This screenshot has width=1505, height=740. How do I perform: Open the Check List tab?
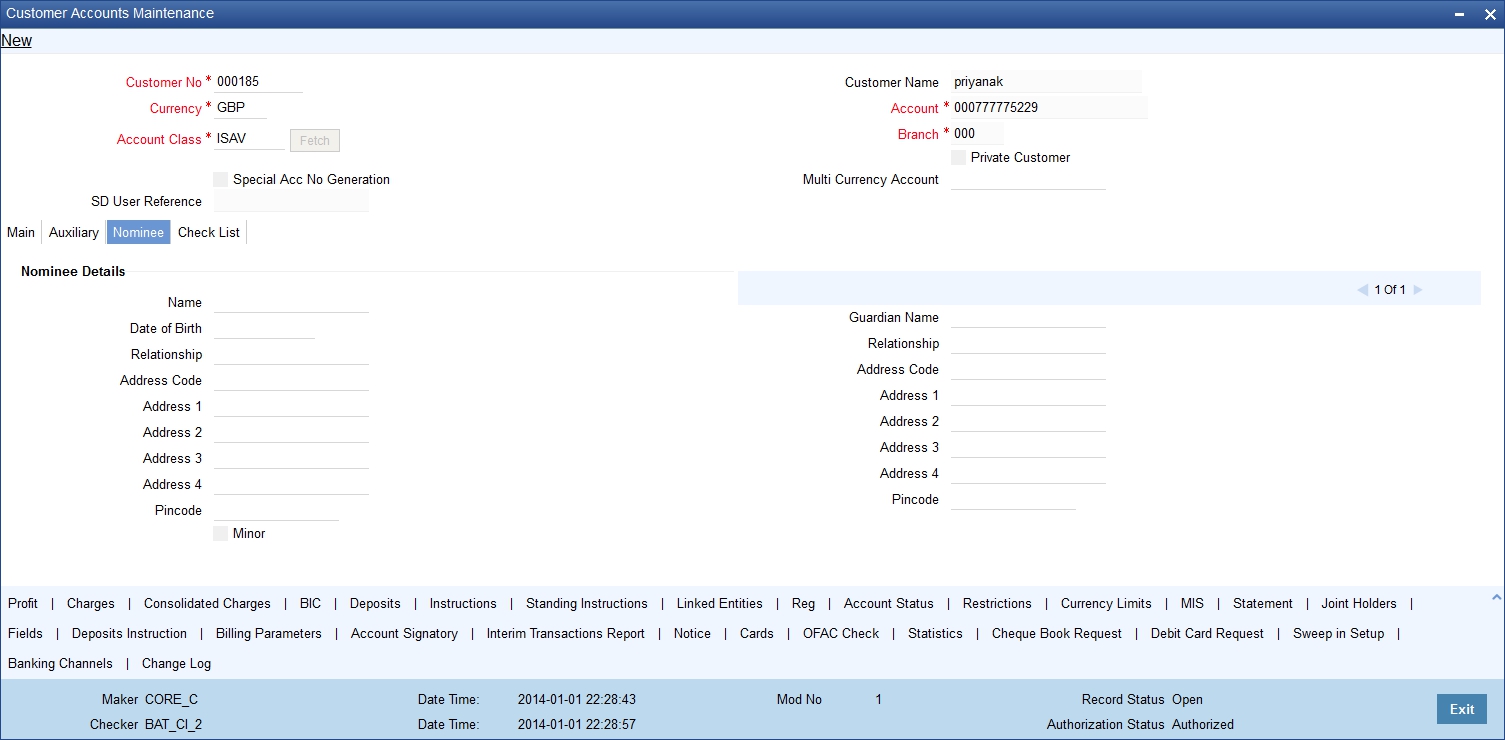pyautogui.click(x=209, y=232)
